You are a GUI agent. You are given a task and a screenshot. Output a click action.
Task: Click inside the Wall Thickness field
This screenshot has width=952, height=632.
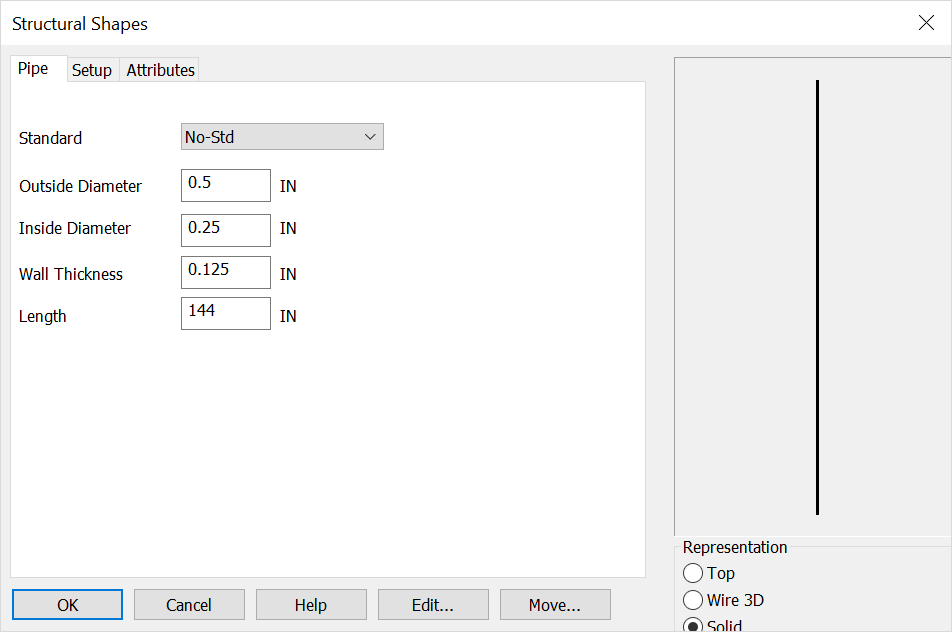225,272
